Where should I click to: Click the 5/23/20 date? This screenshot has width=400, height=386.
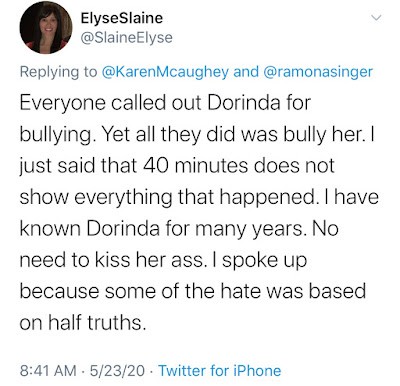click(117, 371)
